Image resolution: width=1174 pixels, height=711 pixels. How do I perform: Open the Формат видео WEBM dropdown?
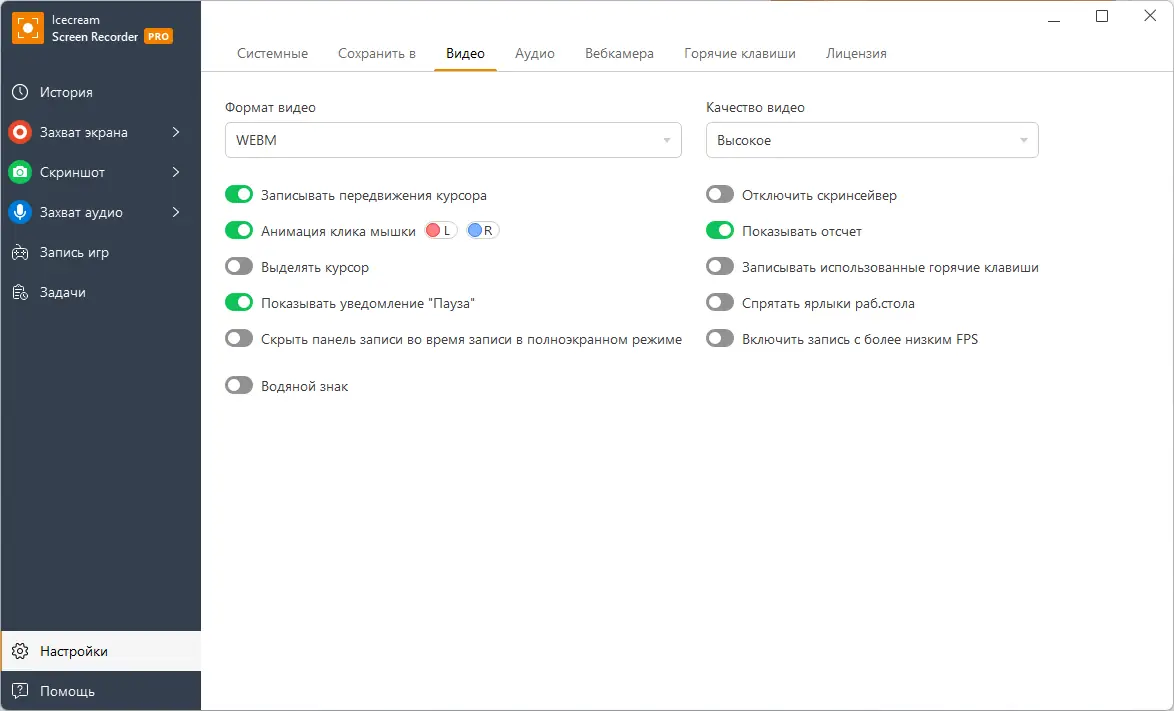coord(453,140)
